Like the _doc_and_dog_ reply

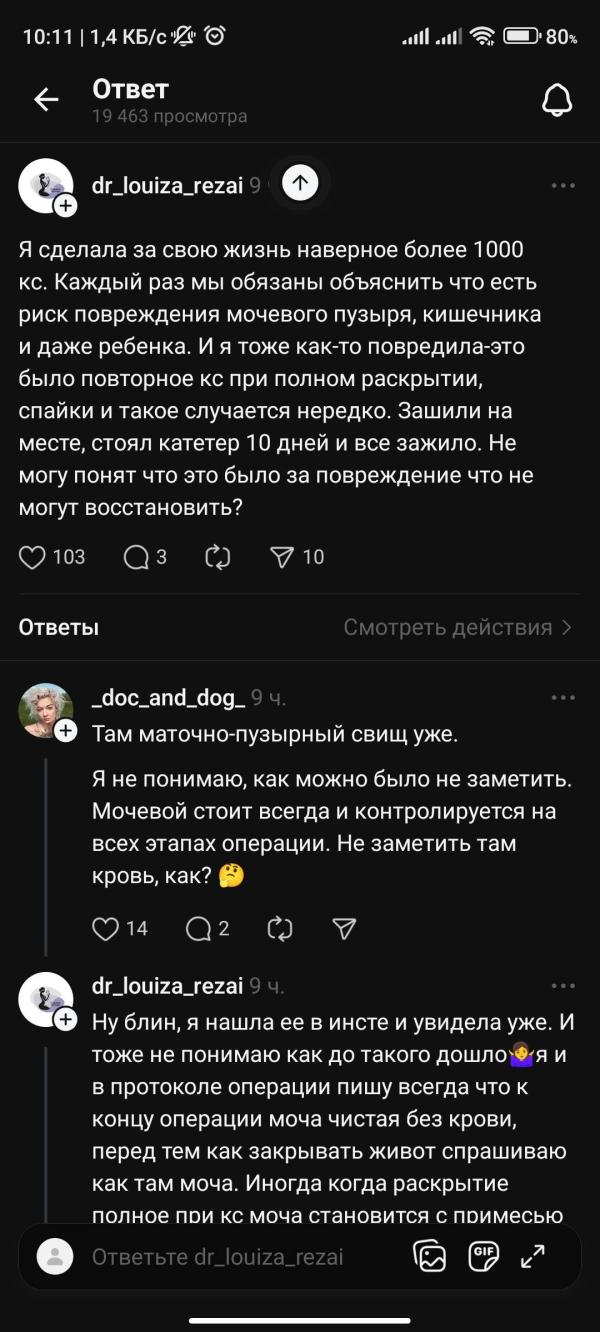(106, 929)
